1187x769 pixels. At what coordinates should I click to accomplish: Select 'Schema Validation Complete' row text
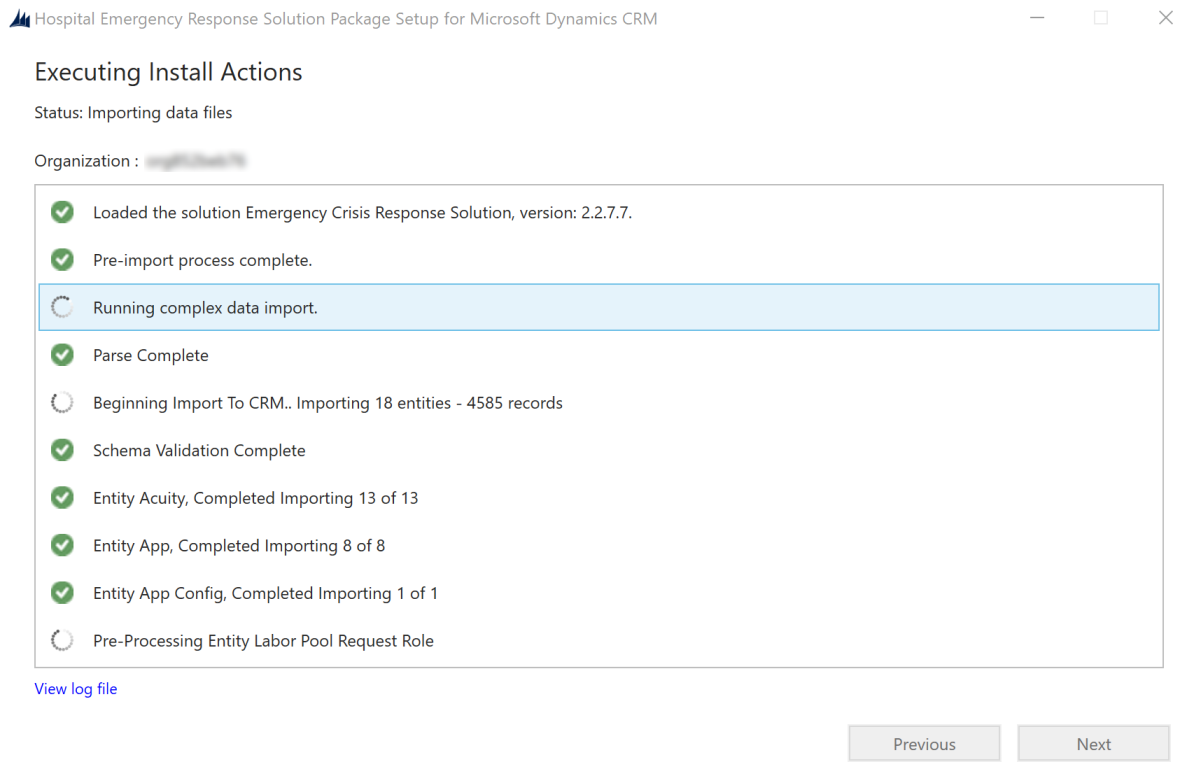point(199,450)
